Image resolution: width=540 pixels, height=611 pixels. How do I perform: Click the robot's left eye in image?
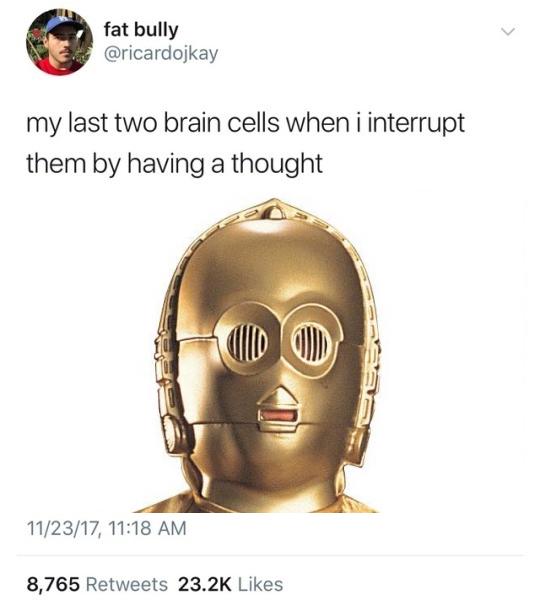(x=248, y=343)
